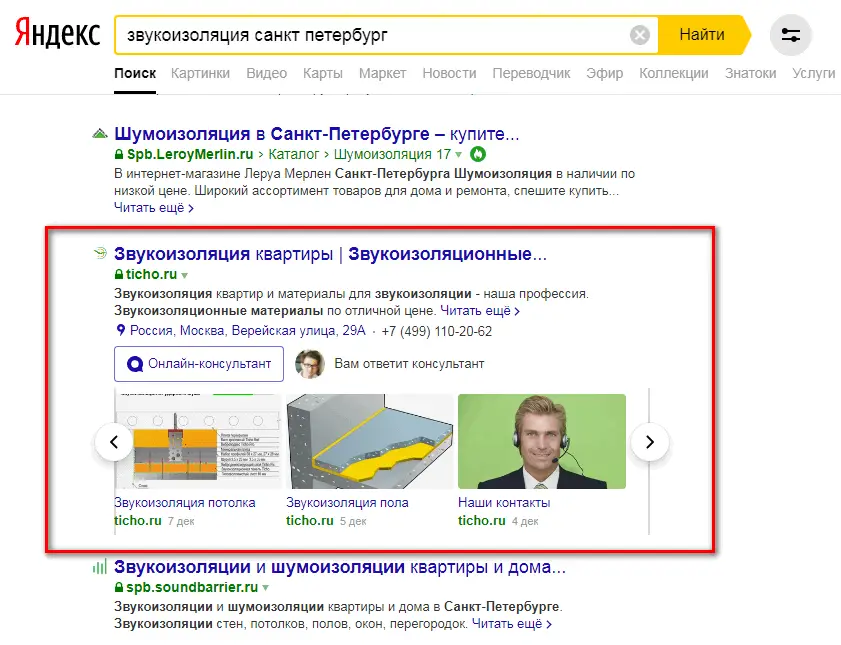Click the Вам ответит консультант text
Viewport: 841px width, 645px height.
point(409,364)
